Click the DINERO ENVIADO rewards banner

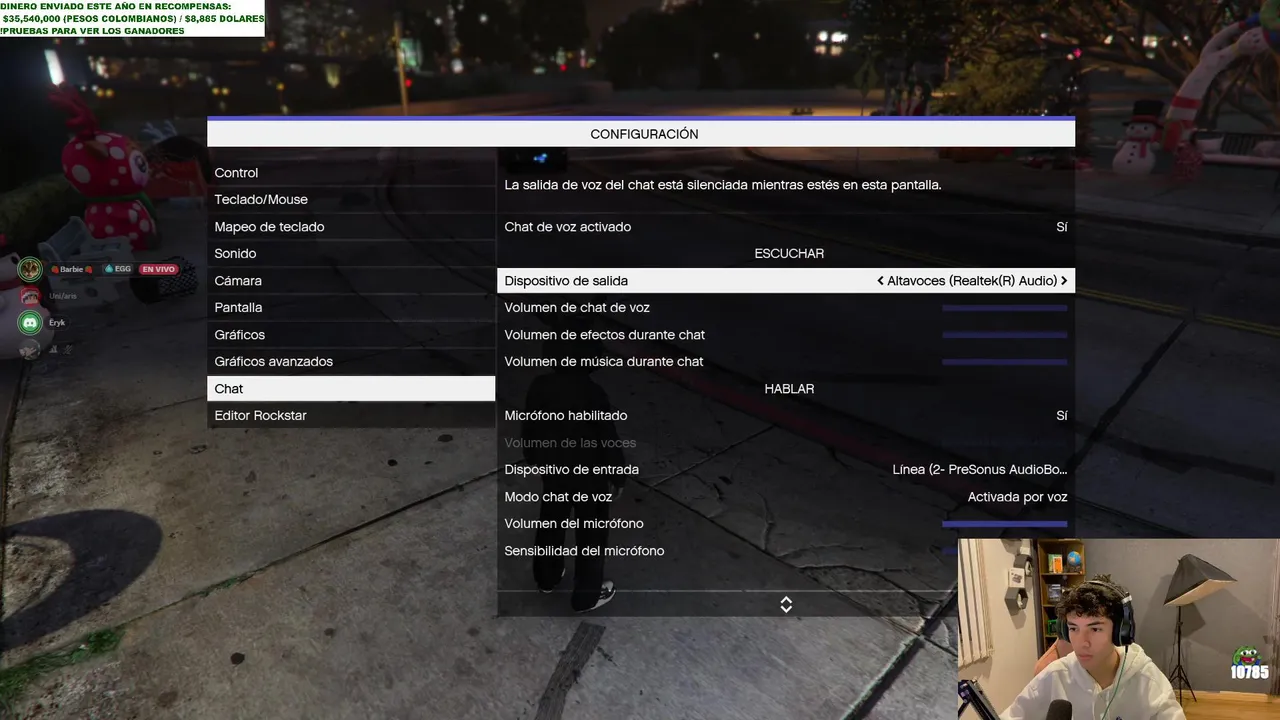tap(132, 18)
